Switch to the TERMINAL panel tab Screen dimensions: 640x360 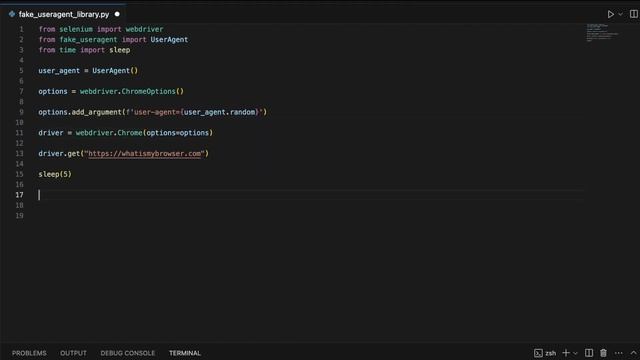(x=185, y=353)
